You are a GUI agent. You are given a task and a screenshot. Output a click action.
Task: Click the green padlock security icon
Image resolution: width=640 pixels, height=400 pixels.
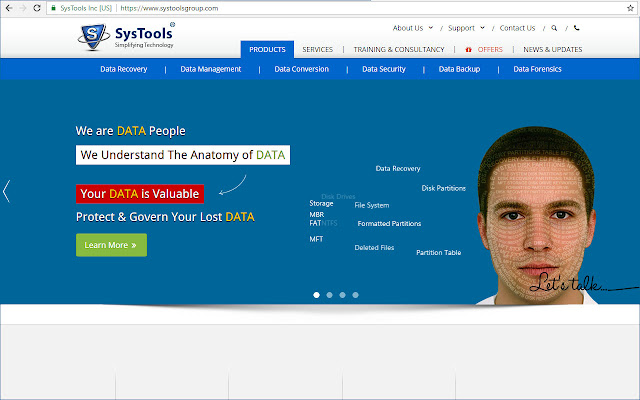click(x=53, y=8)
